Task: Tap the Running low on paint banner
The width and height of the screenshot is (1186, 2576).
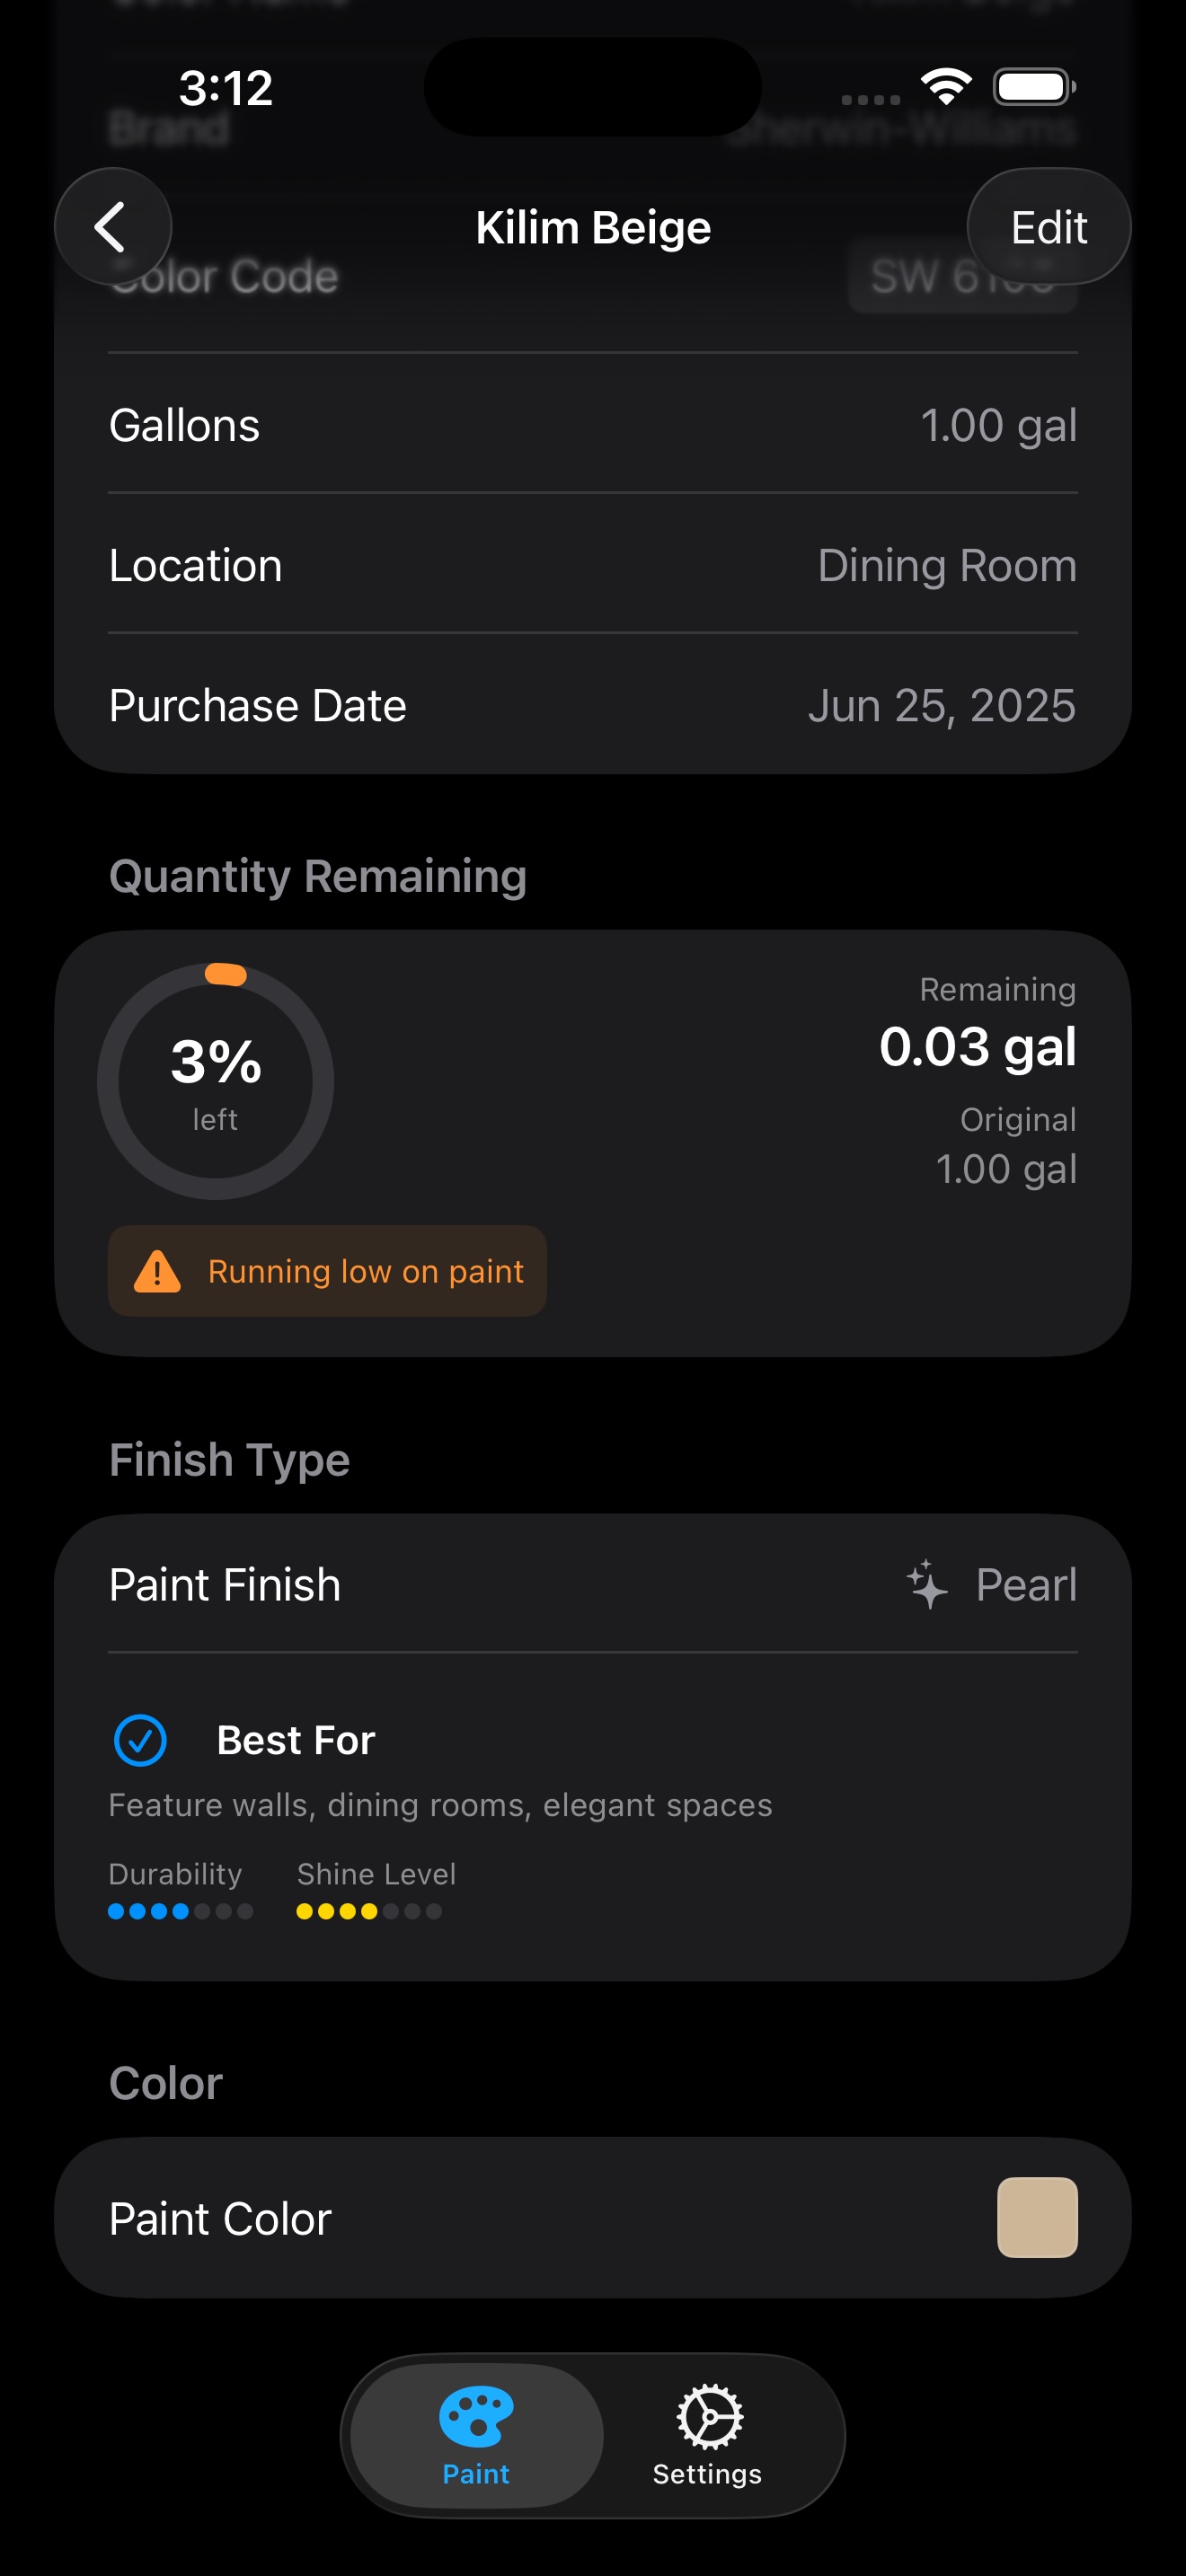Action: click(327, 1271)
